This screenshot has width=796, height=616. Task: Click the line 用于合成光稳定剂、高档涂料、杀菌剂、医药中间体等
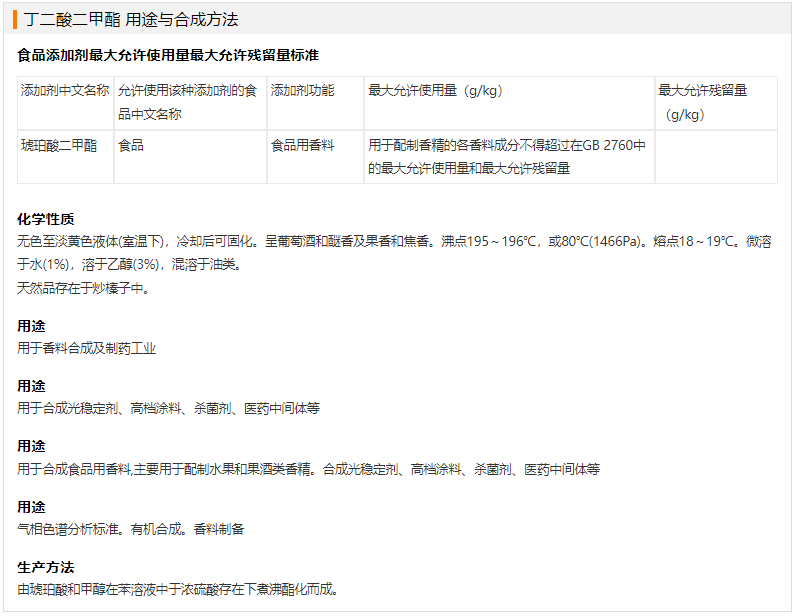click(169, 408)
